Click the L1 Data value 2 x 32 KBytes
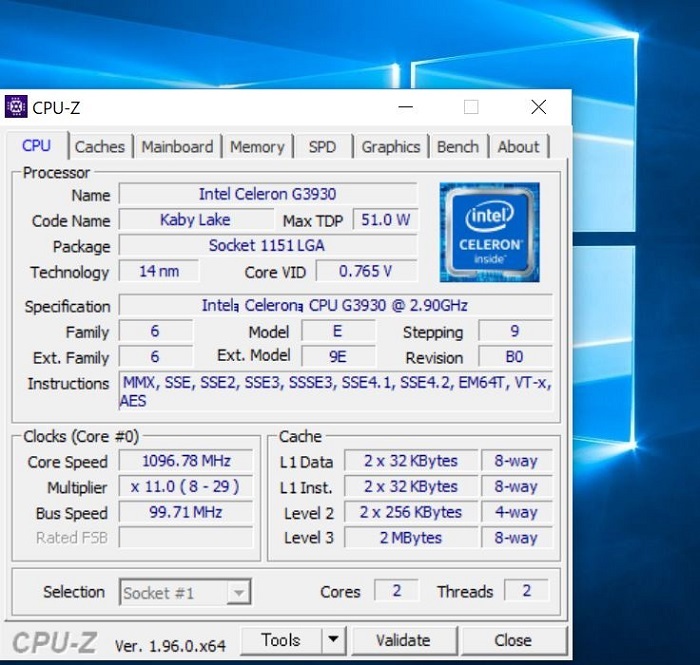The image size is (700, 665). pyautogui.click(x=411, y=461)
